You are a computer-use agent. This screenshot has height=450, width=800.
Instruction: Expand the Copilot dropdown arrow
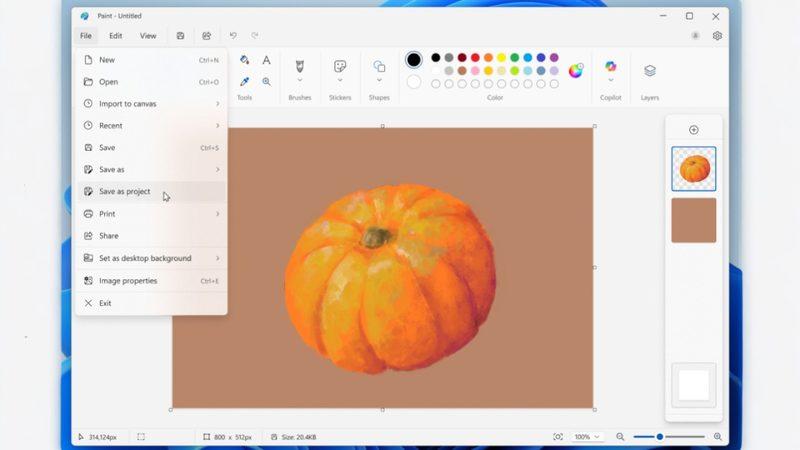click(611, 80)
